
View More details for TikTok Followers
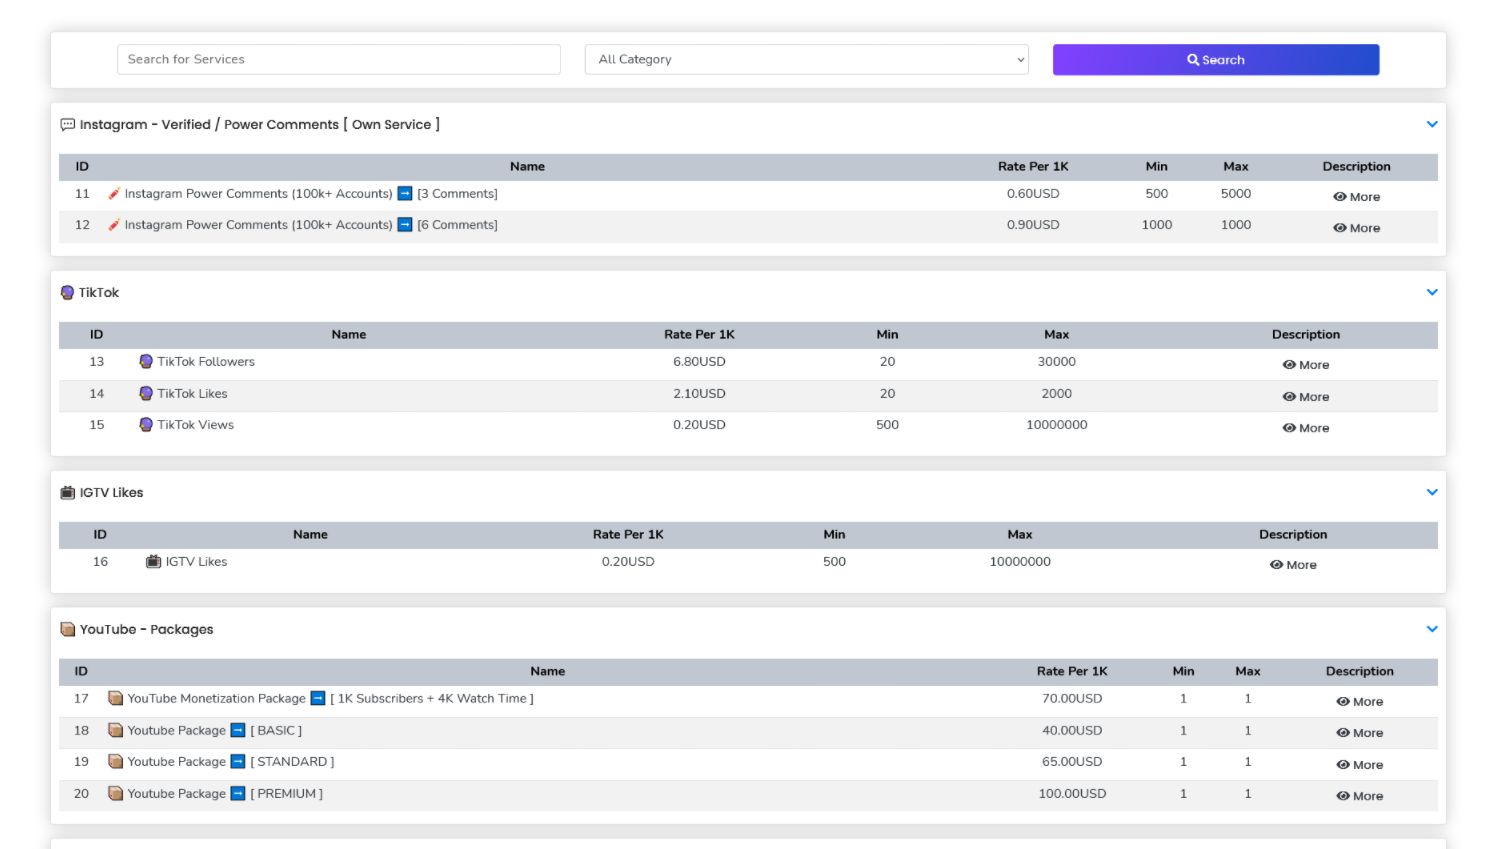tap(1306, 365)
